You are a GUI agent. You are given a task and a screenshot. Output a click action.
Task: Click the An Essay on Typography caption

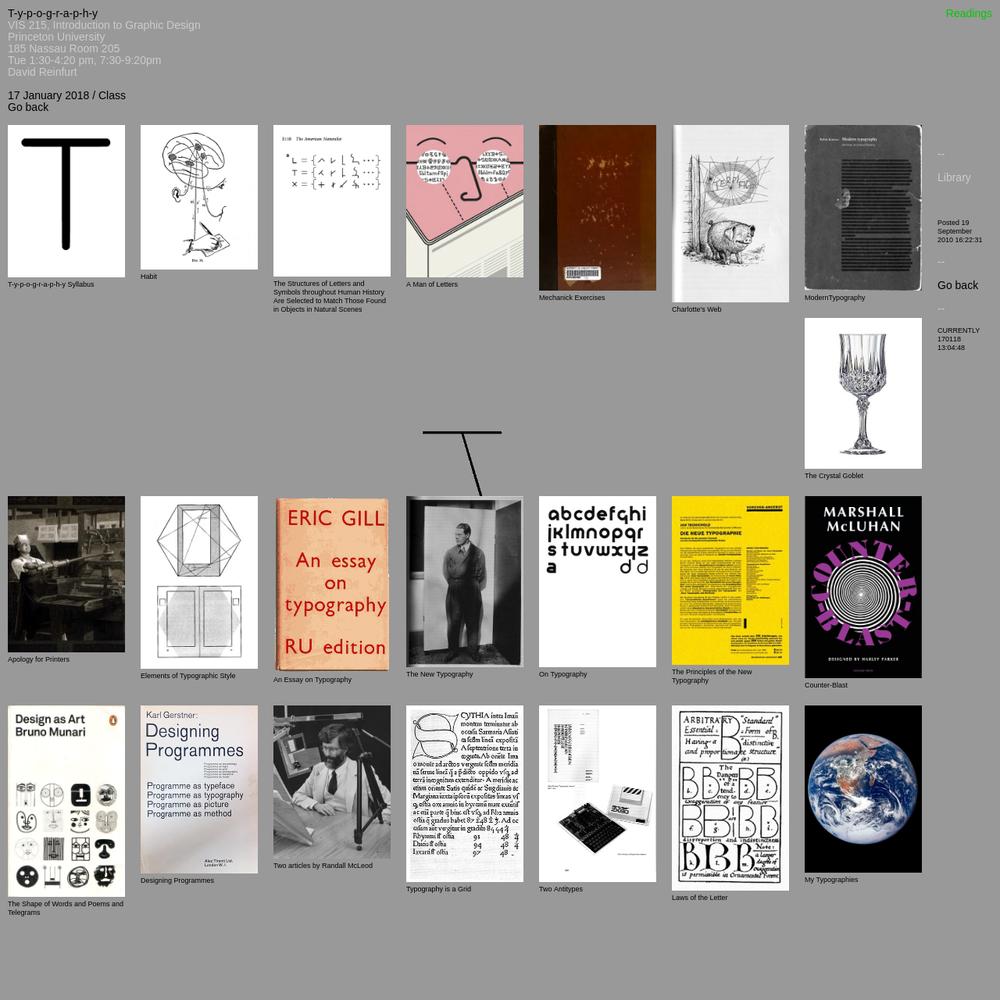tap(312, 680)
